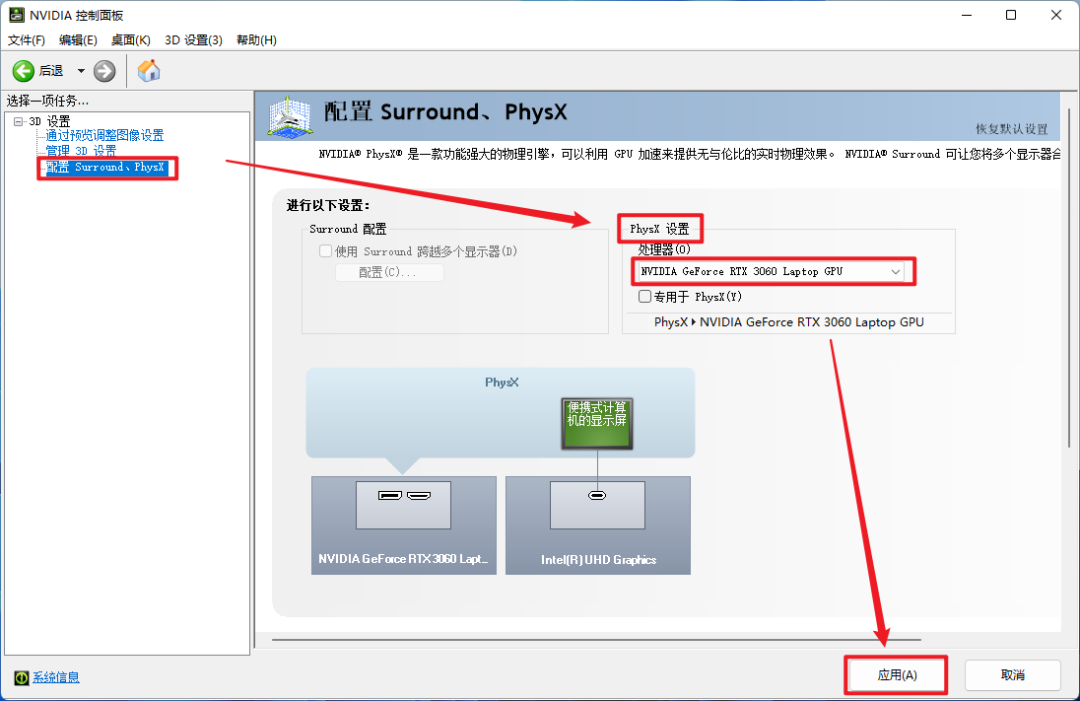Open the PhysX 处理器 dropdown

coord(771,271)
